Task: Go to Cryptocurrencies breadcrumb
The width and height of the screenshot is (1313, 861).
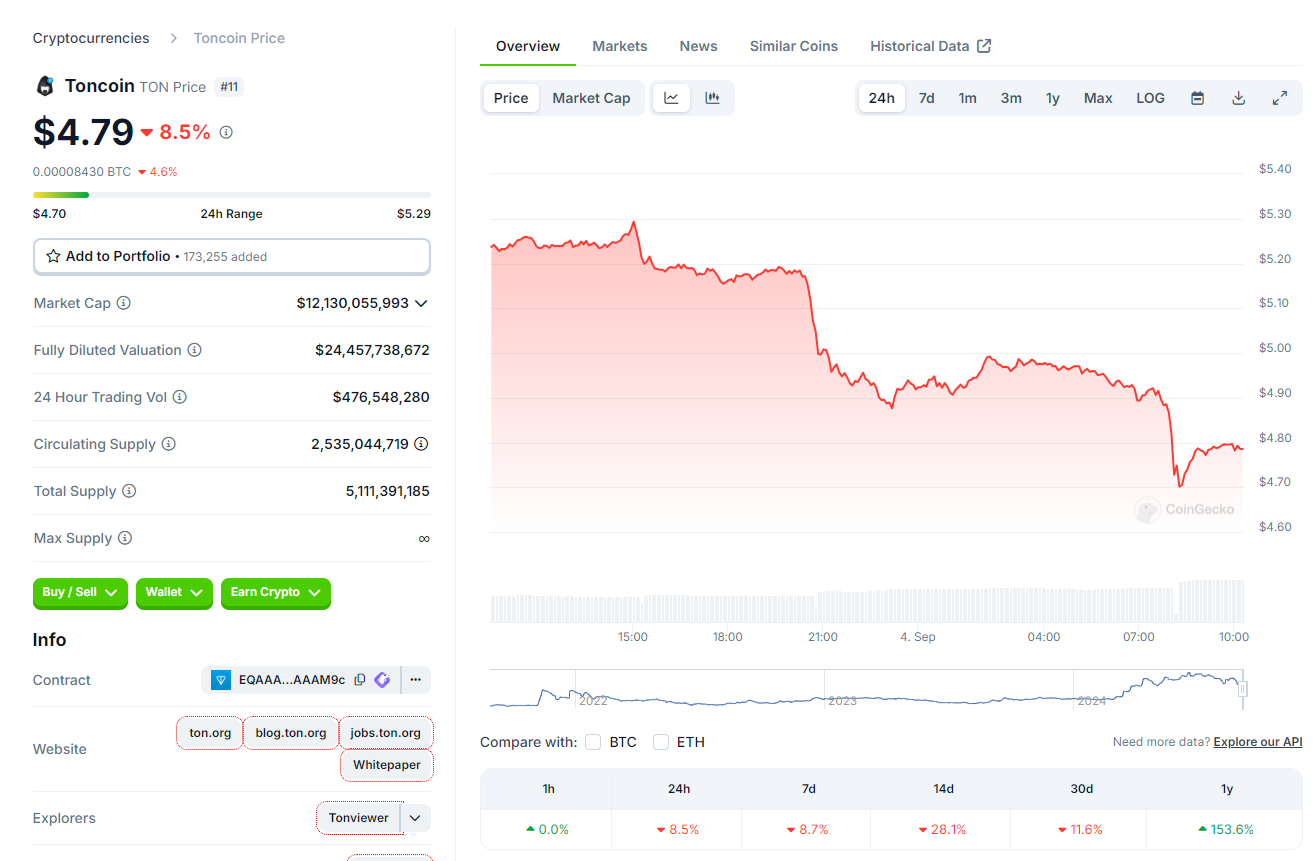Action: (91, 38)
